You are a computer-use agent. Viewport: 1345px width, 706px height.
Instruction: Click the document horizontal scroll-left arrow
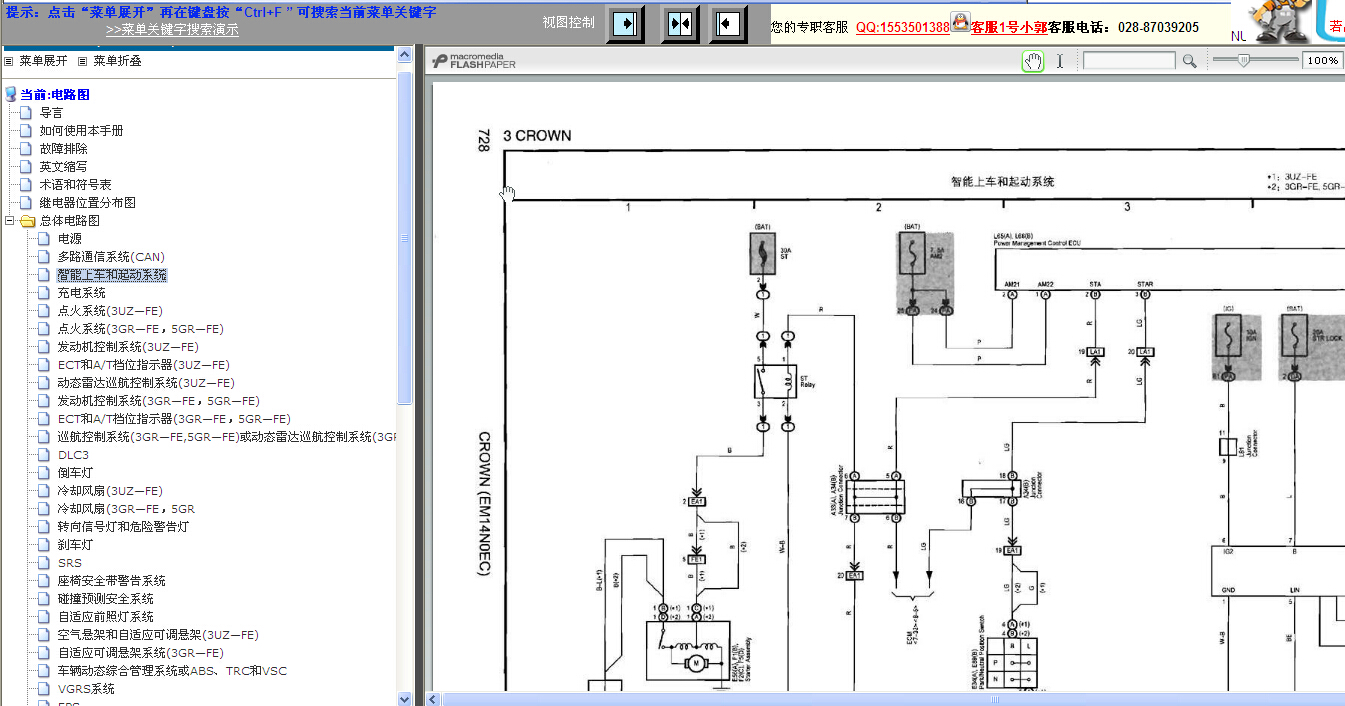pyautogui.click(x=434, y=699)
